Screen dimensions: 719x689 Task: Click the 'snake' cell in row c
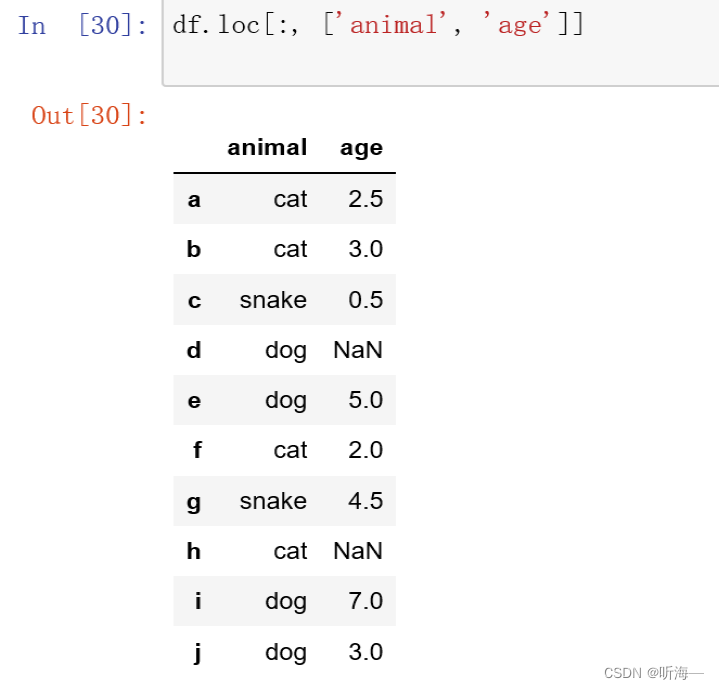click(273, 300)
